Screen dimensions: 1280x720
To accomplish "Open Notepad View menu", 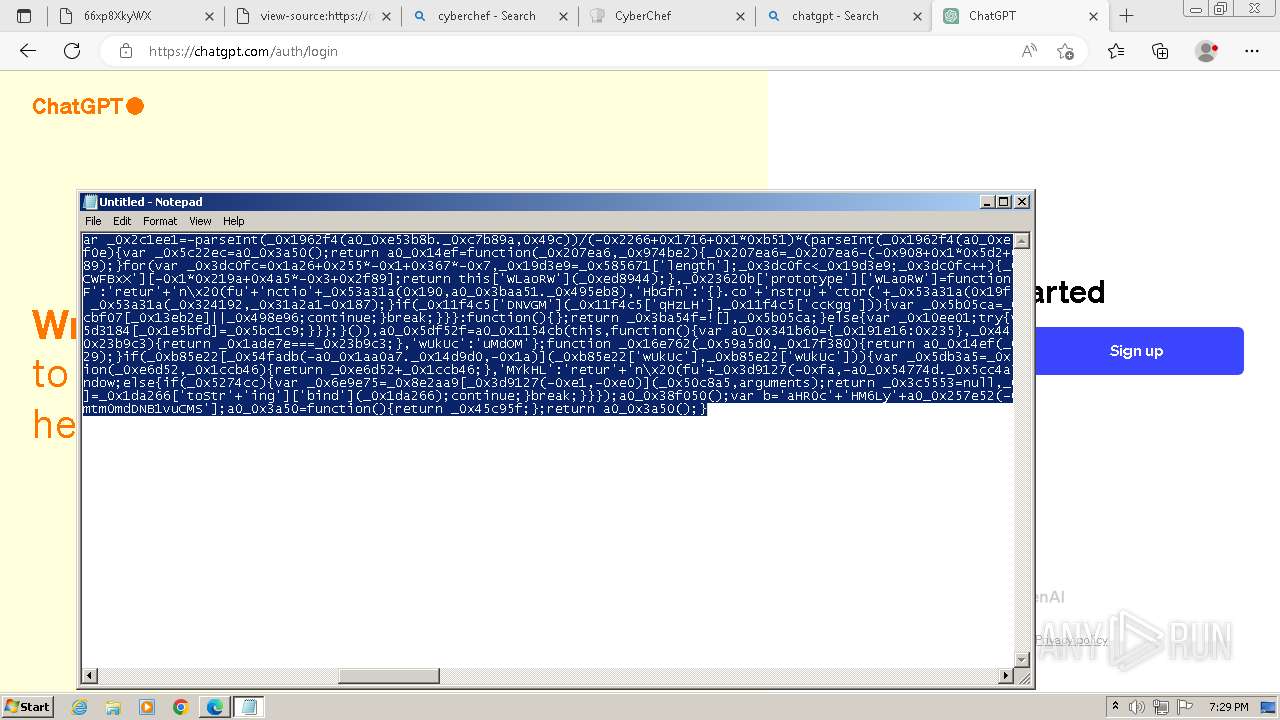I will point(200,221).
